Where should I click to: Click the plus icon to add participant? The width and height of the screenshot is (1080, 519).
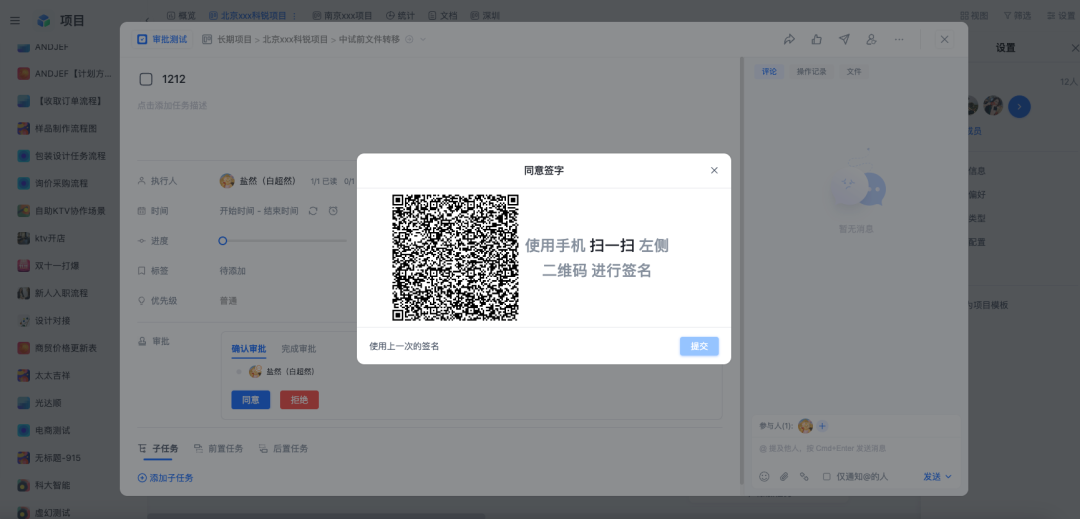pyautogui.click(x=822, y=426)
